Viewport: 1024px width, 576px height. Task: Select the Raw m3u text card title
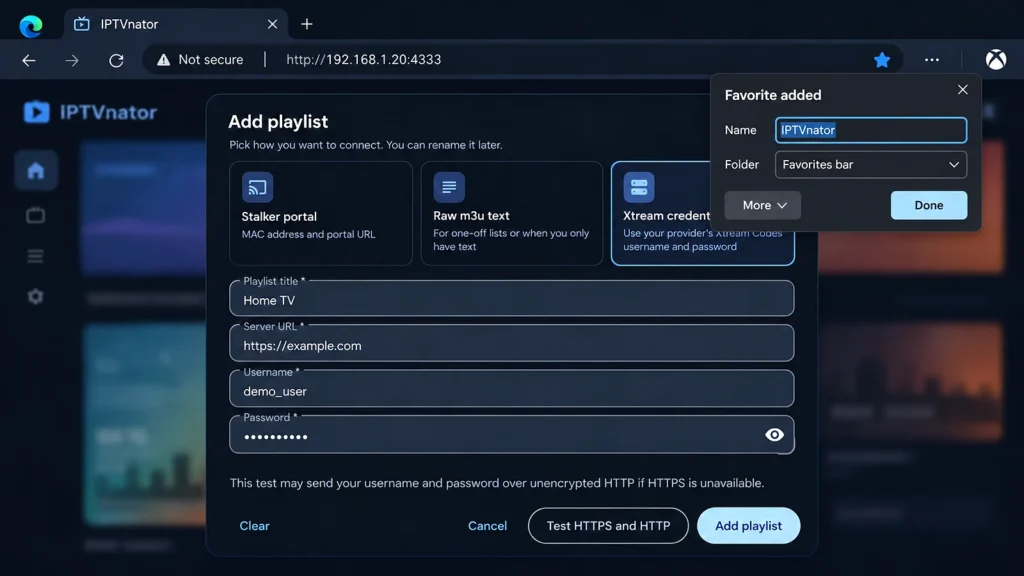472,216
